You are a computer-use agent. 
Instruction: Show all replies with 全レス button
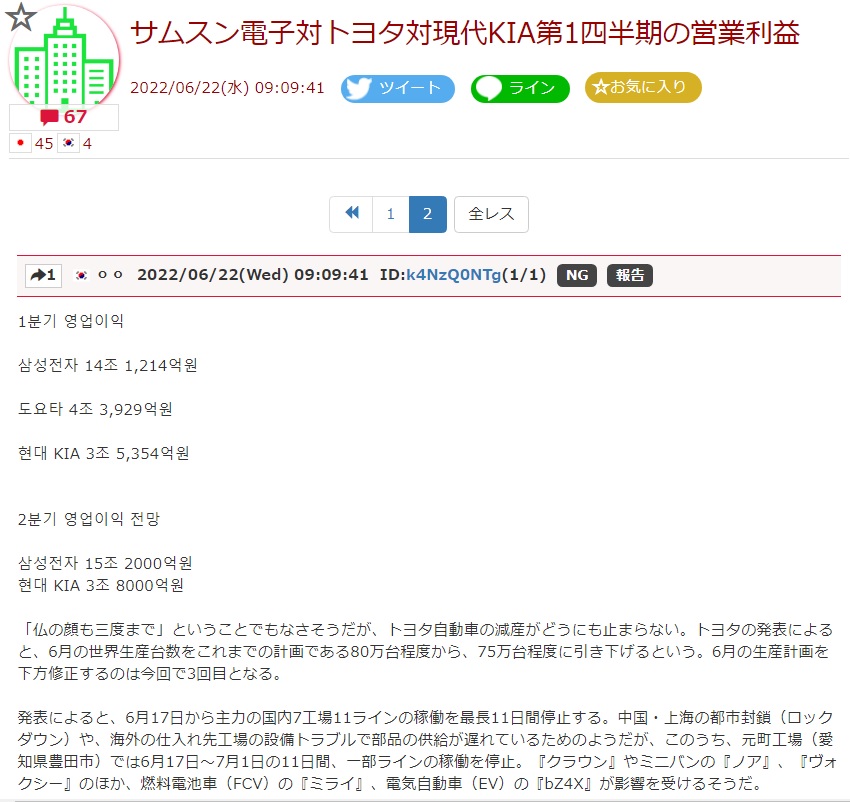(491, 214)
